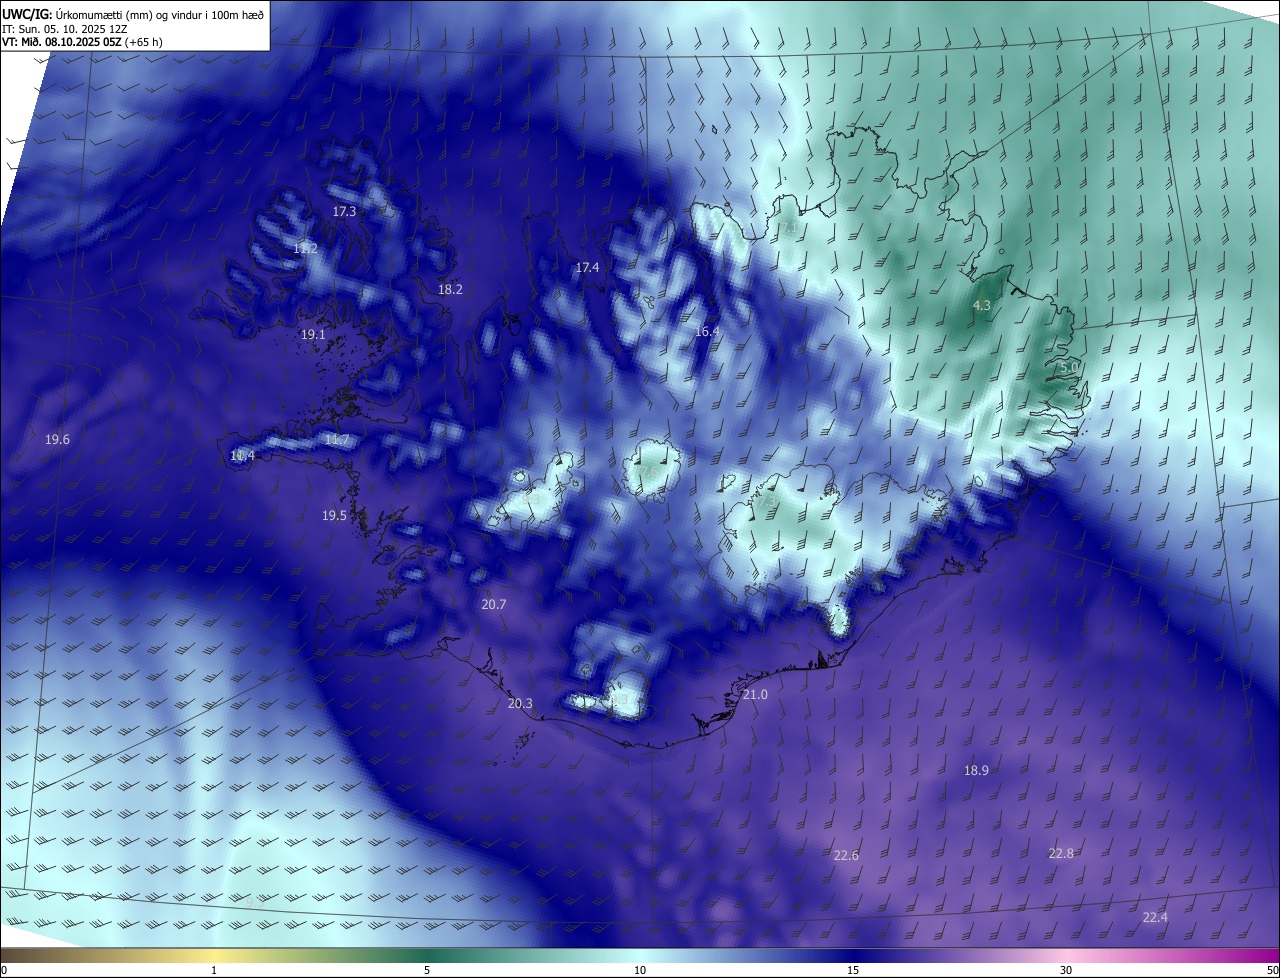Click the 10 tick on color scale

coord(640,970)
